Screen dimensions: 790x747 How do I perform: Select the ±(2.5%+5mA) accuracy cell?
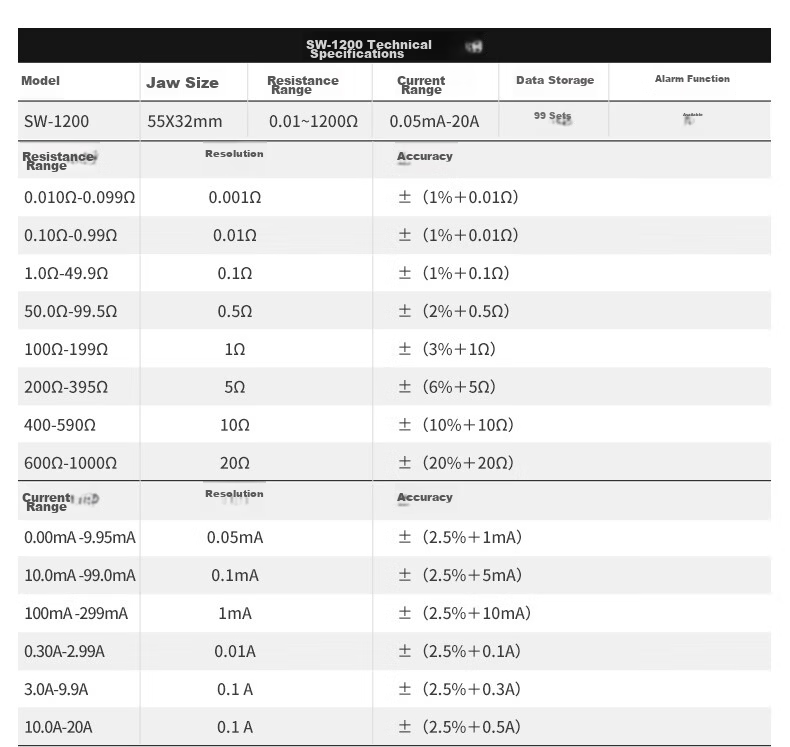[460, 575]
